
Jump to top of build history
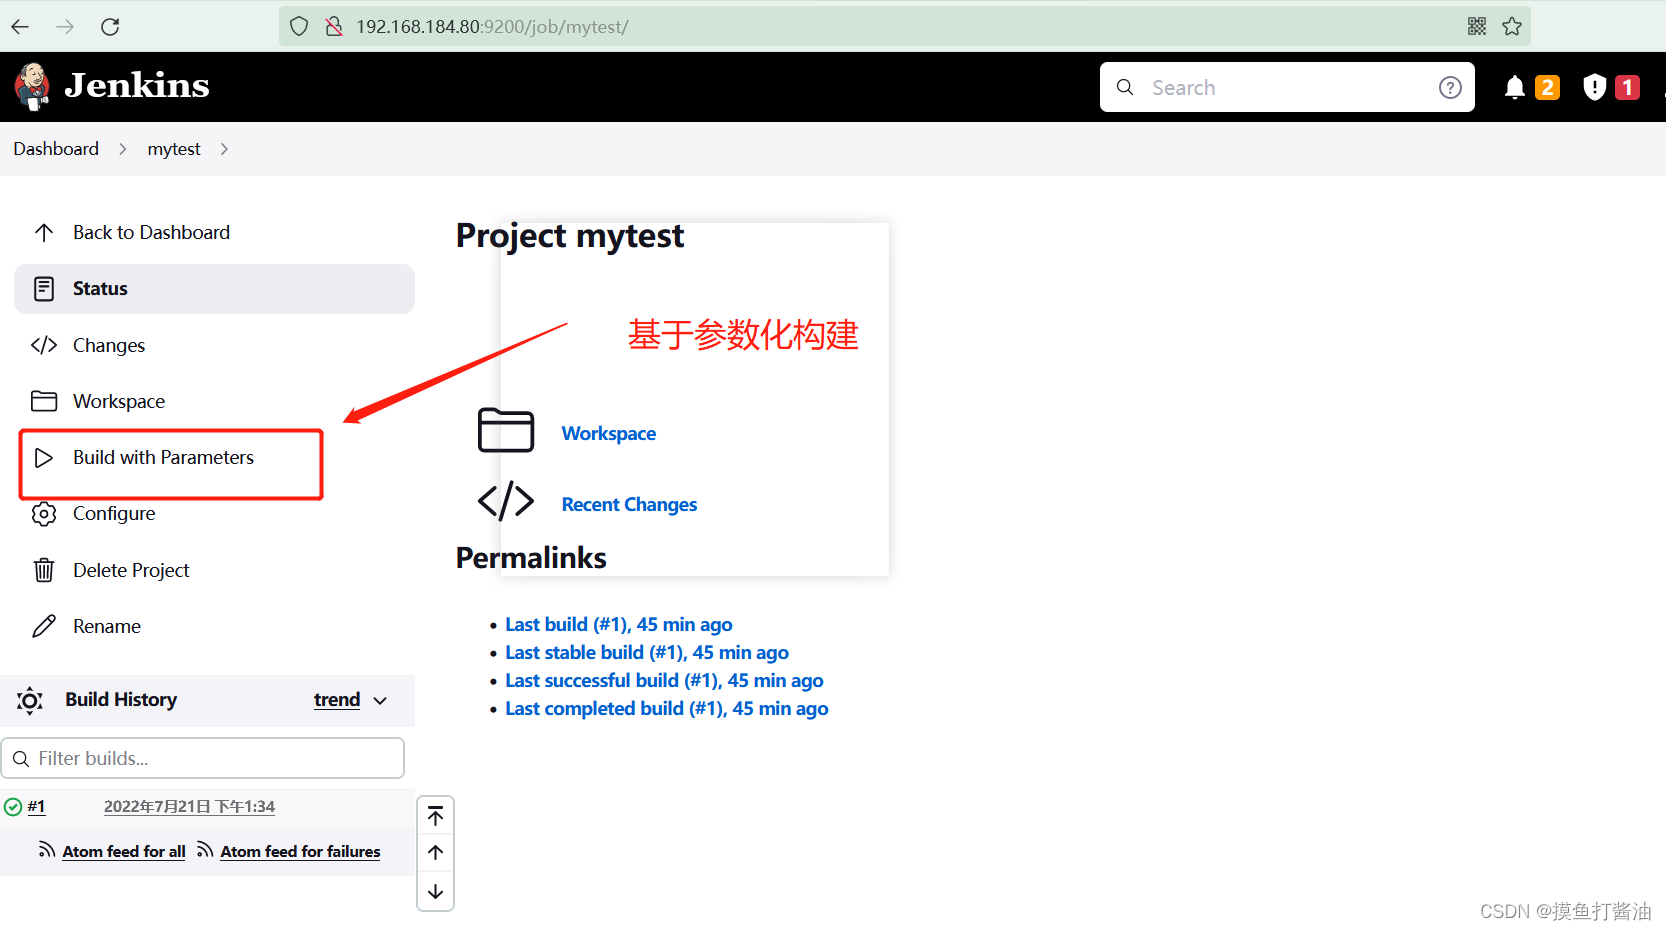[436, 817]
